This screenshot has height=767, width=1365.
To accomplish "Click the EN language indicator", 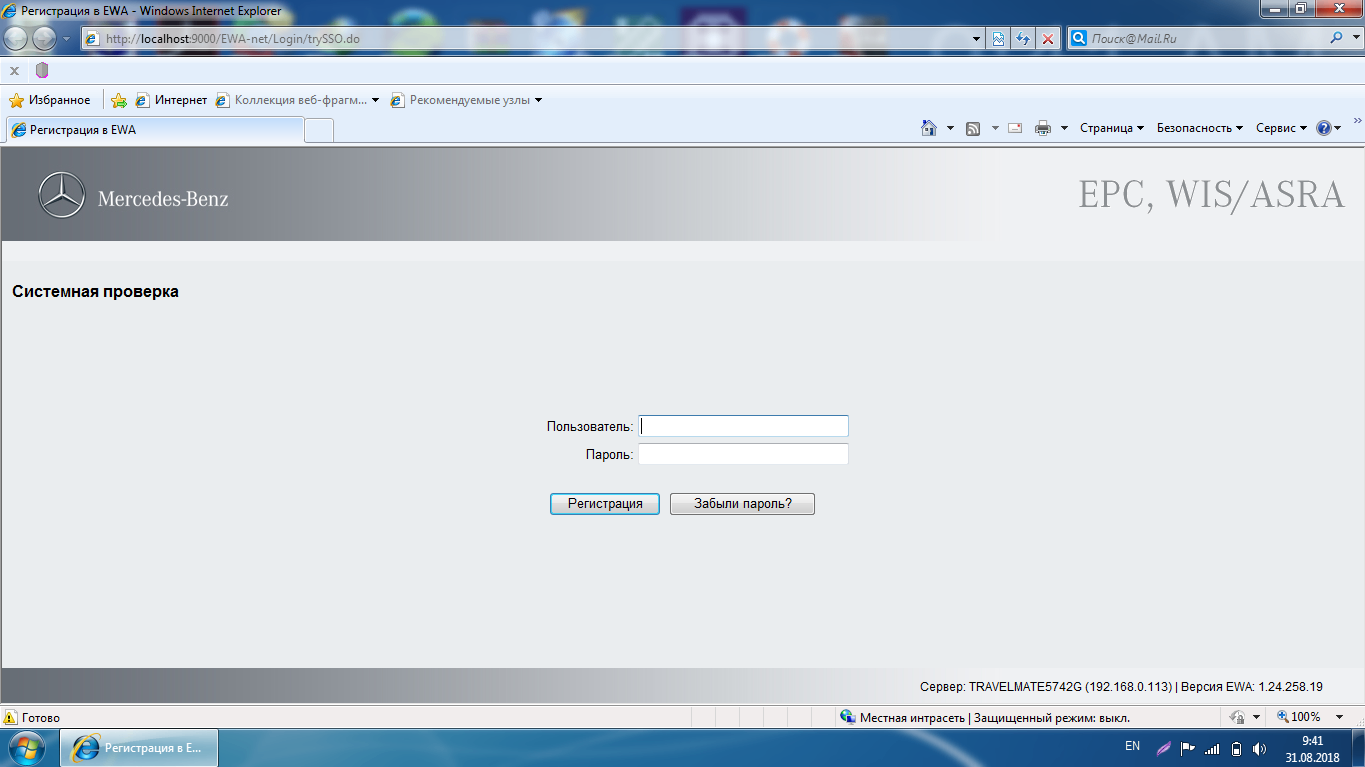I will 1132,746.
